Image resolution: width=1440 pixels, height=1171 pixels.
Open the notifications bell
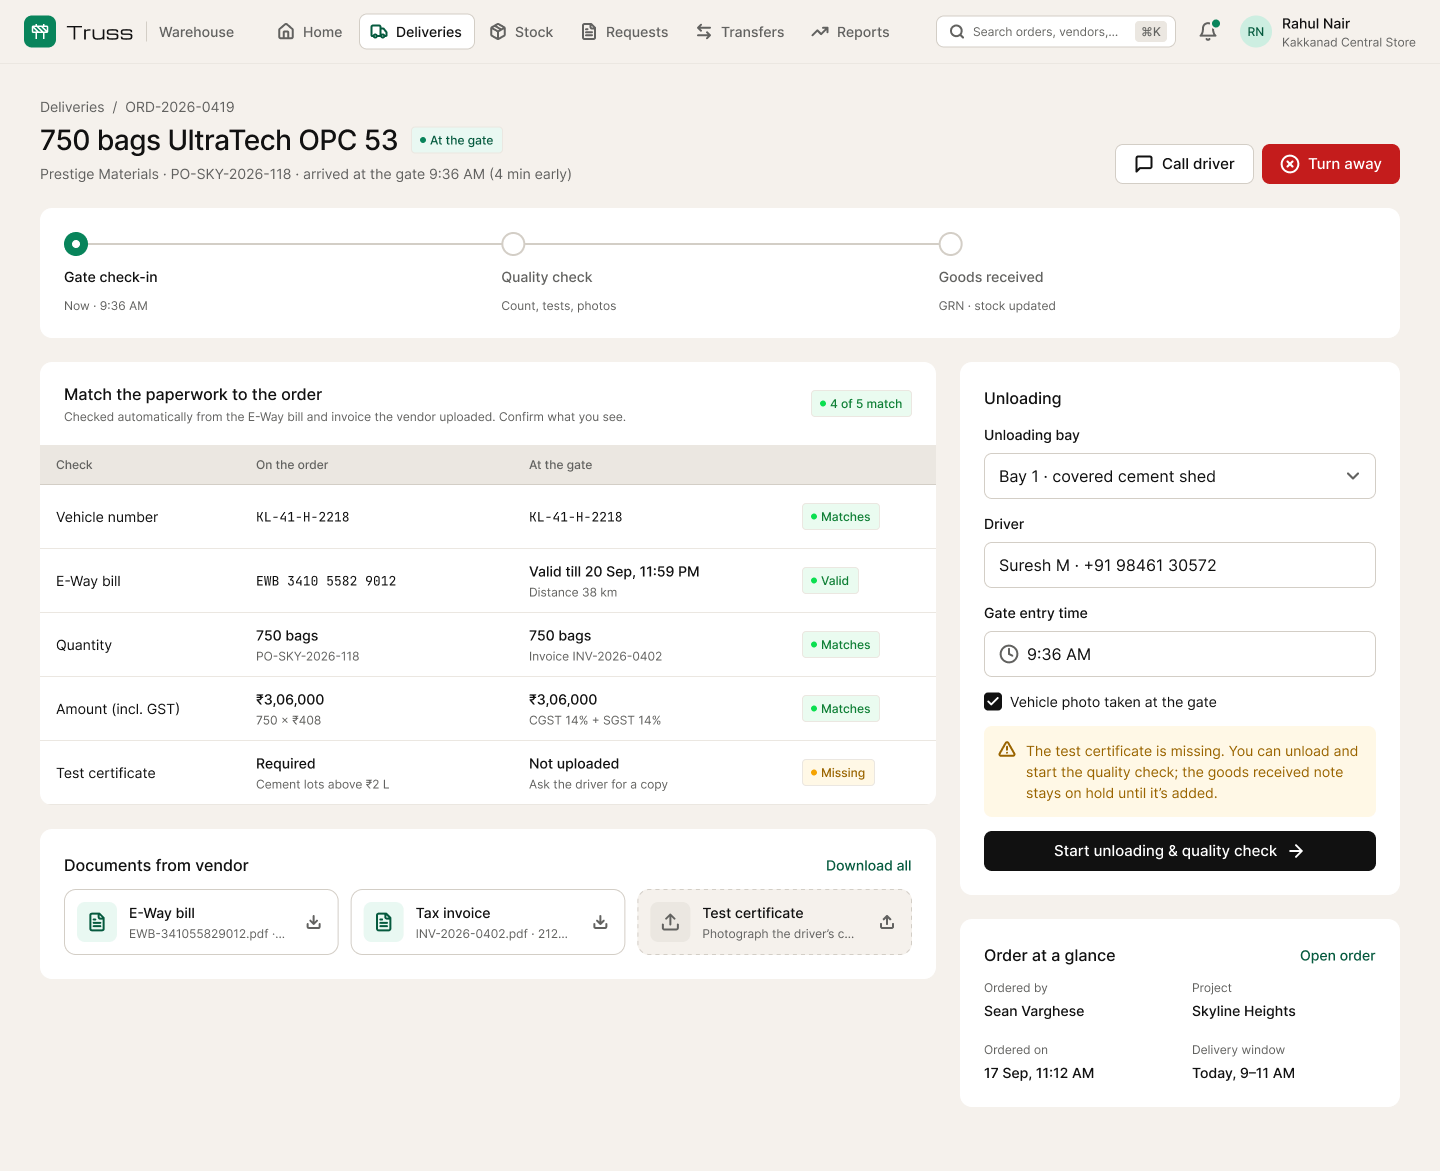click(x=1208, y=31)
